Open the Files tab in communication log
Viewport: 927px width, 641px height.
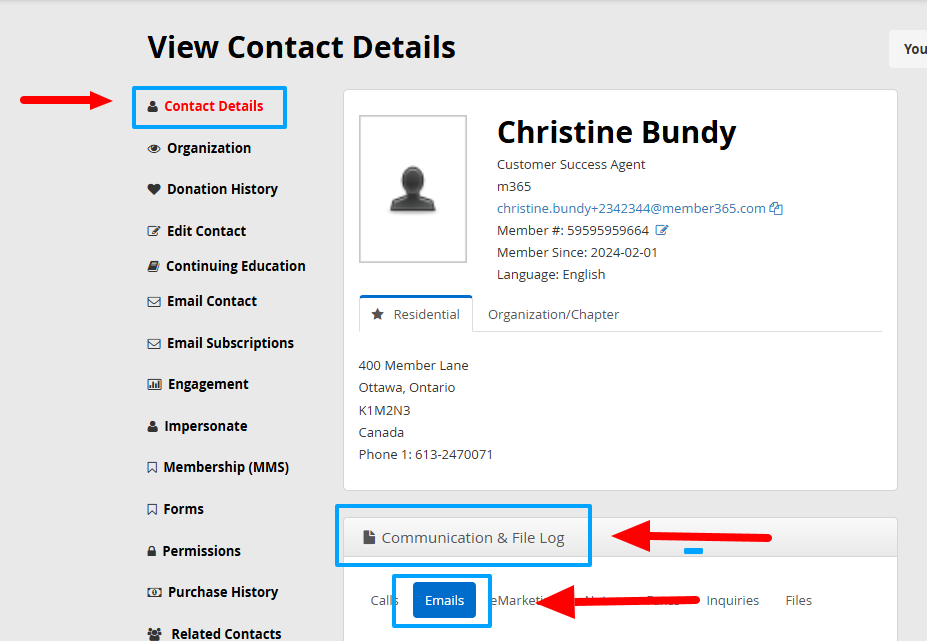(798, 600)
